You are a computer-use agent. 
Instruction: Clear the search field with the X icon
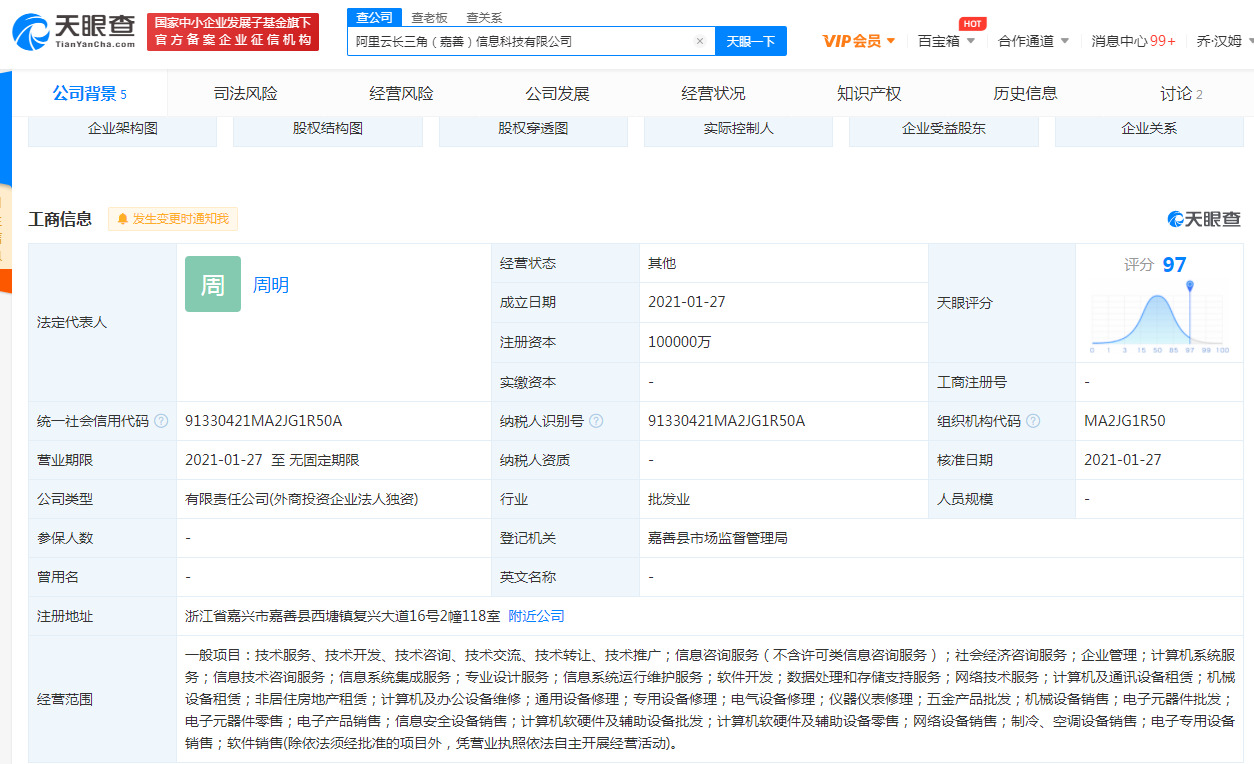coord(700,42)
